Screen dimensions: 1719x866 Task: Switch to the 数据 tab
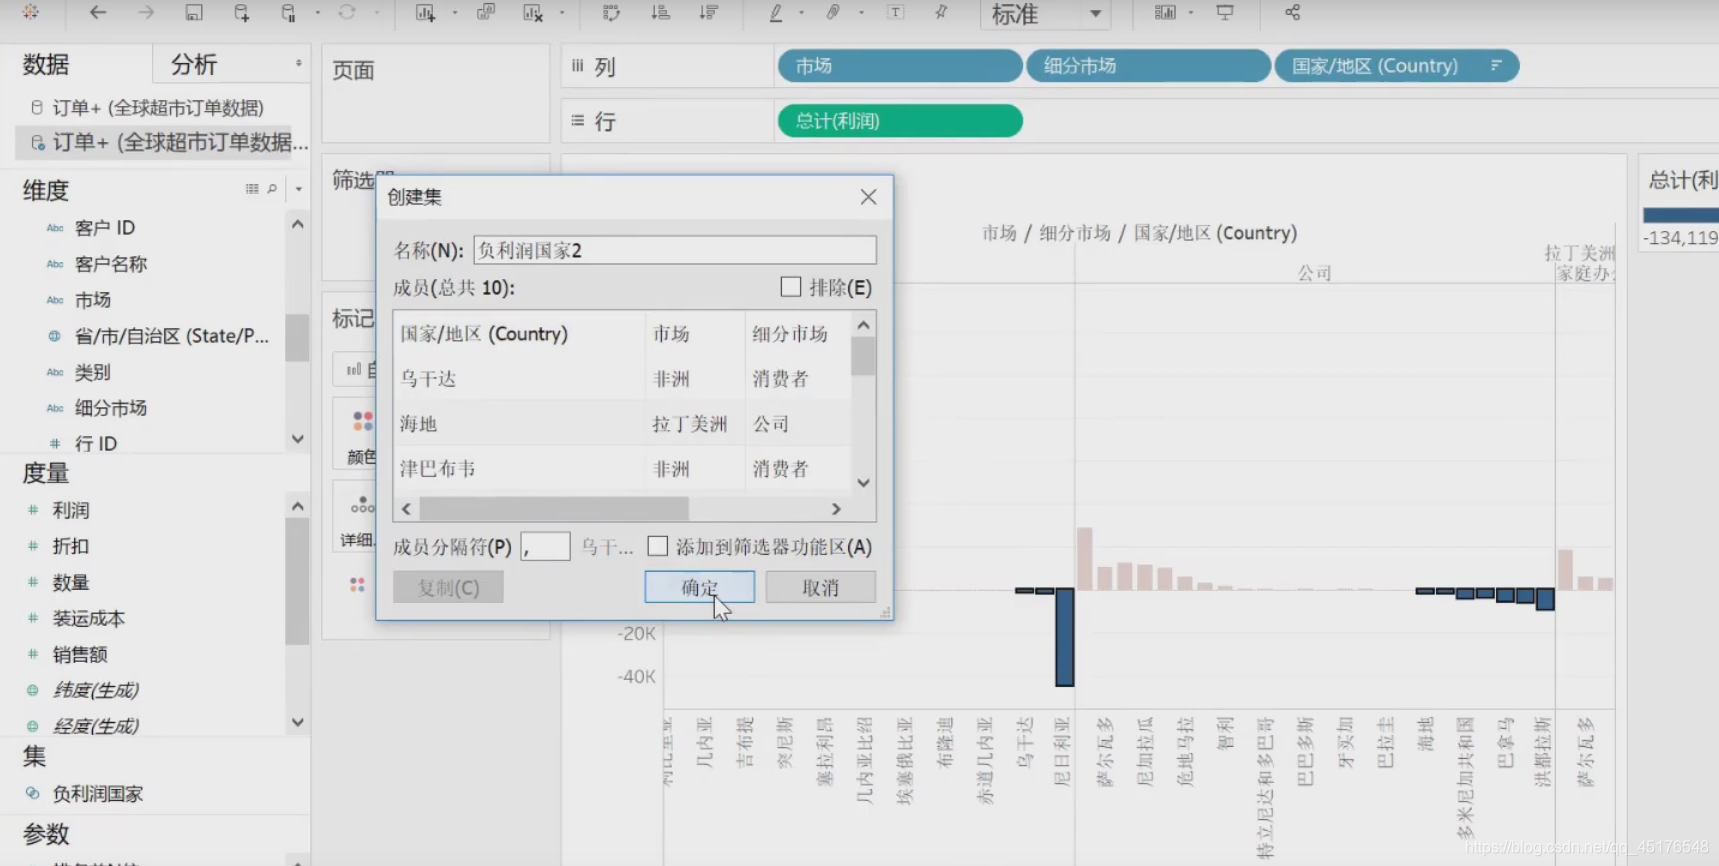point(46,65)
